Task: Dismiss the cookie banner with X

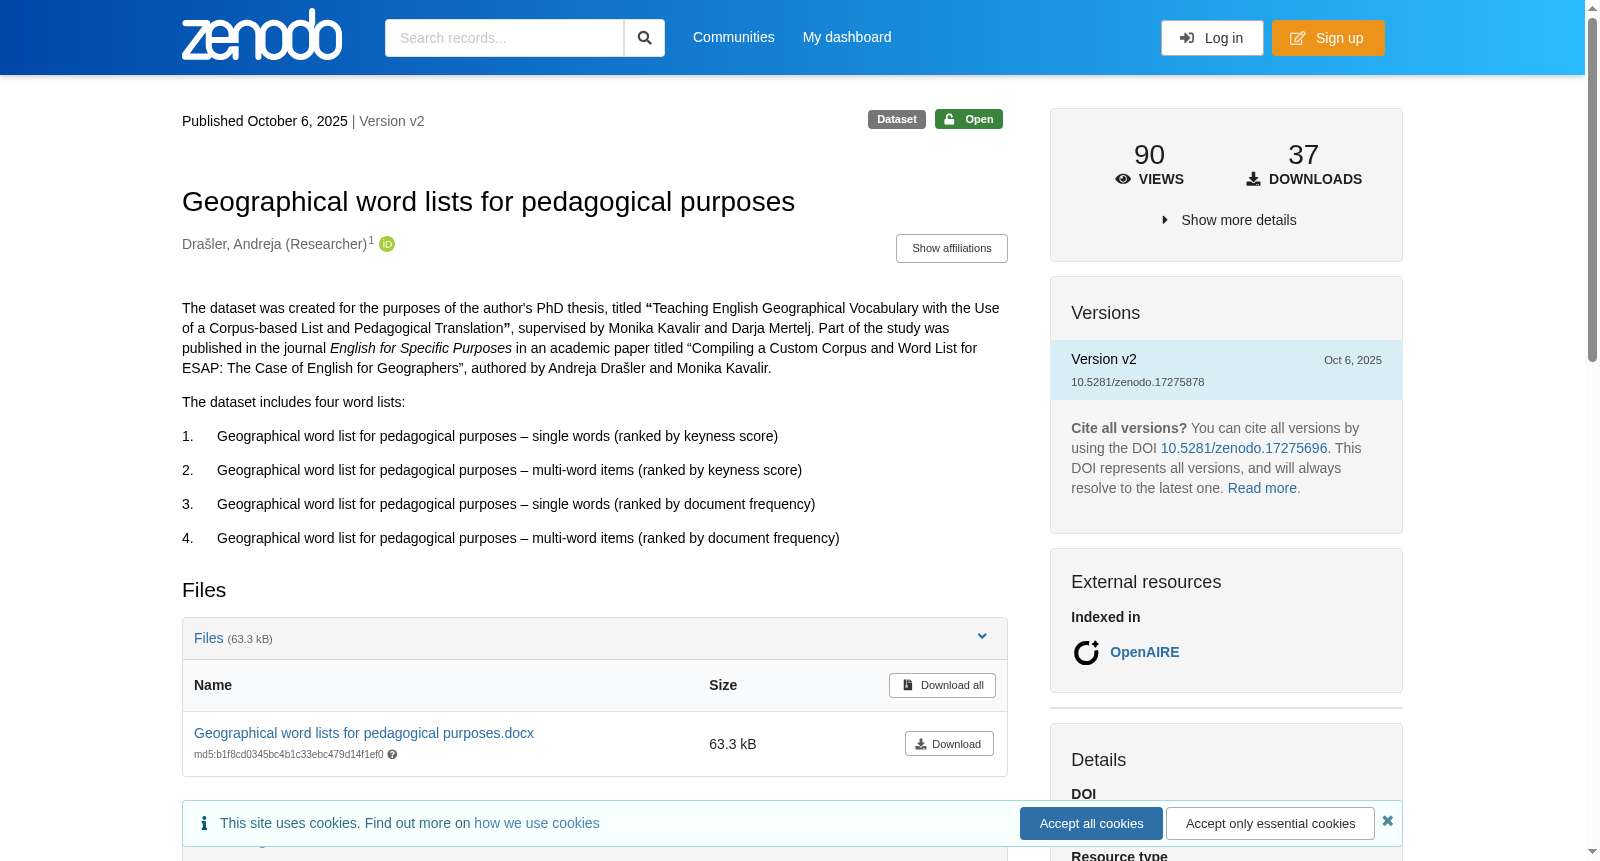Action: 1387,821
